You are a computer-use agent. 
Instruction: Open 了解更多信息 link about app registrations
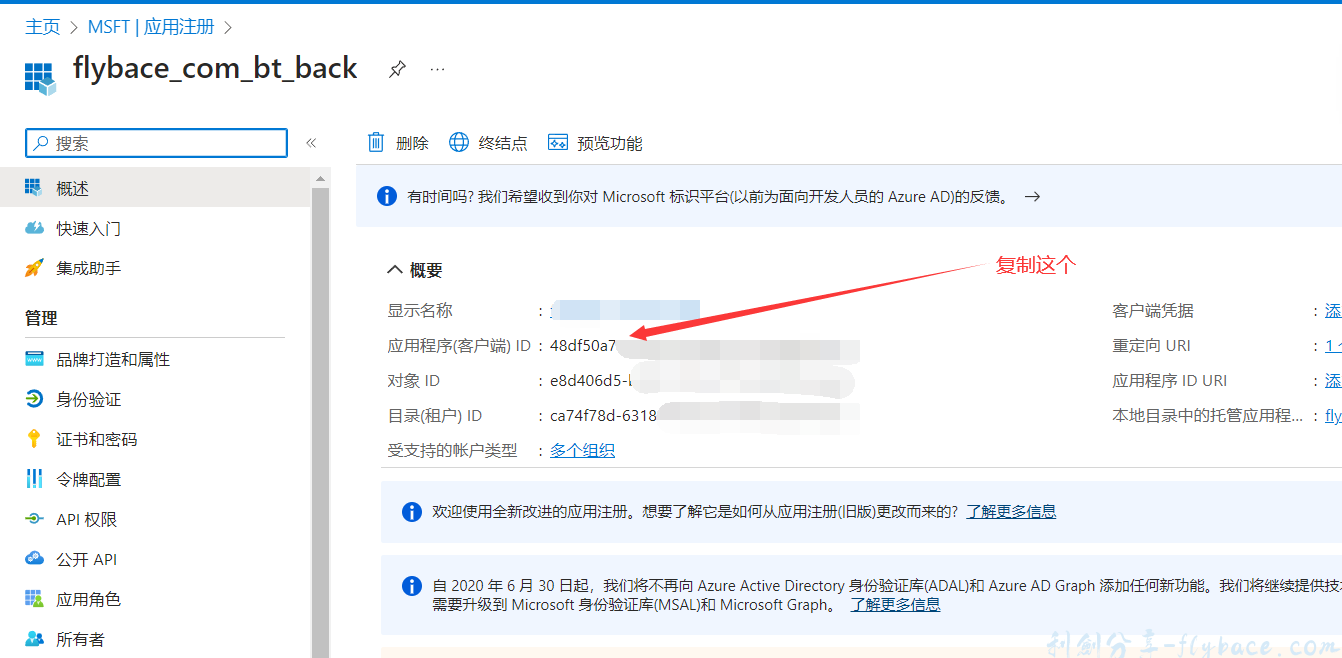click(1011, 512)
